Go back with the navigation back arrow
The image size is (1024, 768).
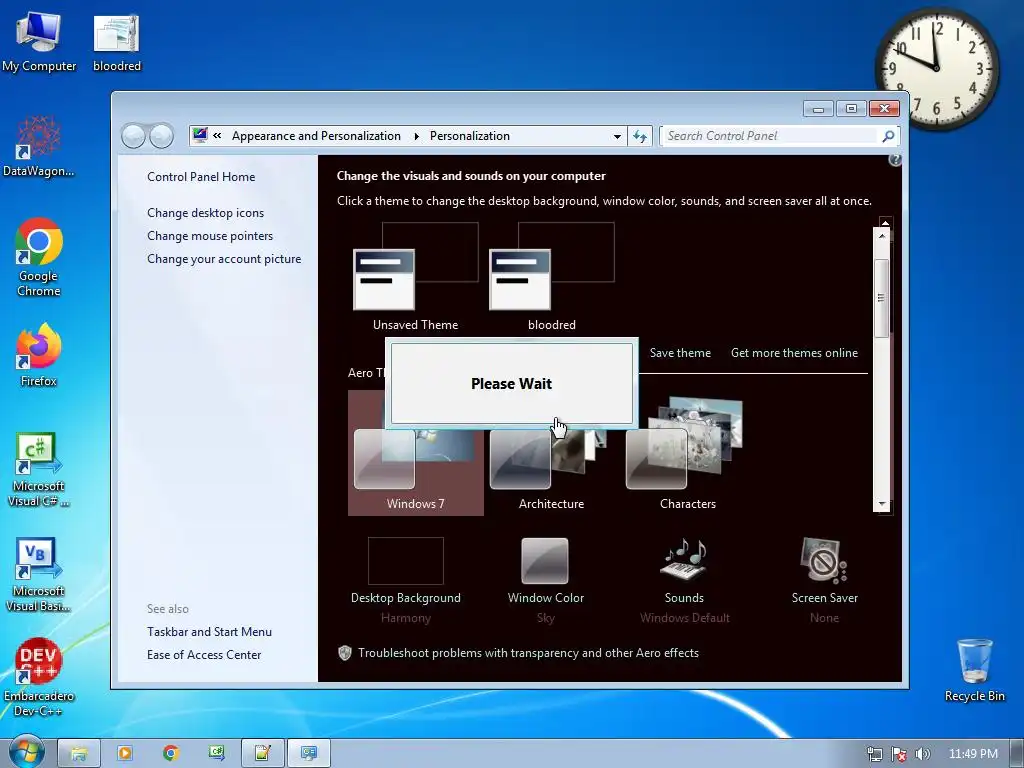(x=133, y=136)
